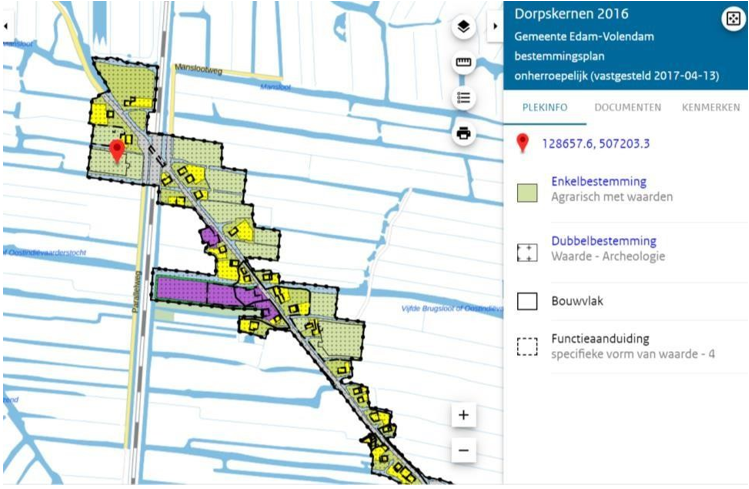749x489 pixels.
Task: Select the Plekinfo tab
Action: 546,107
